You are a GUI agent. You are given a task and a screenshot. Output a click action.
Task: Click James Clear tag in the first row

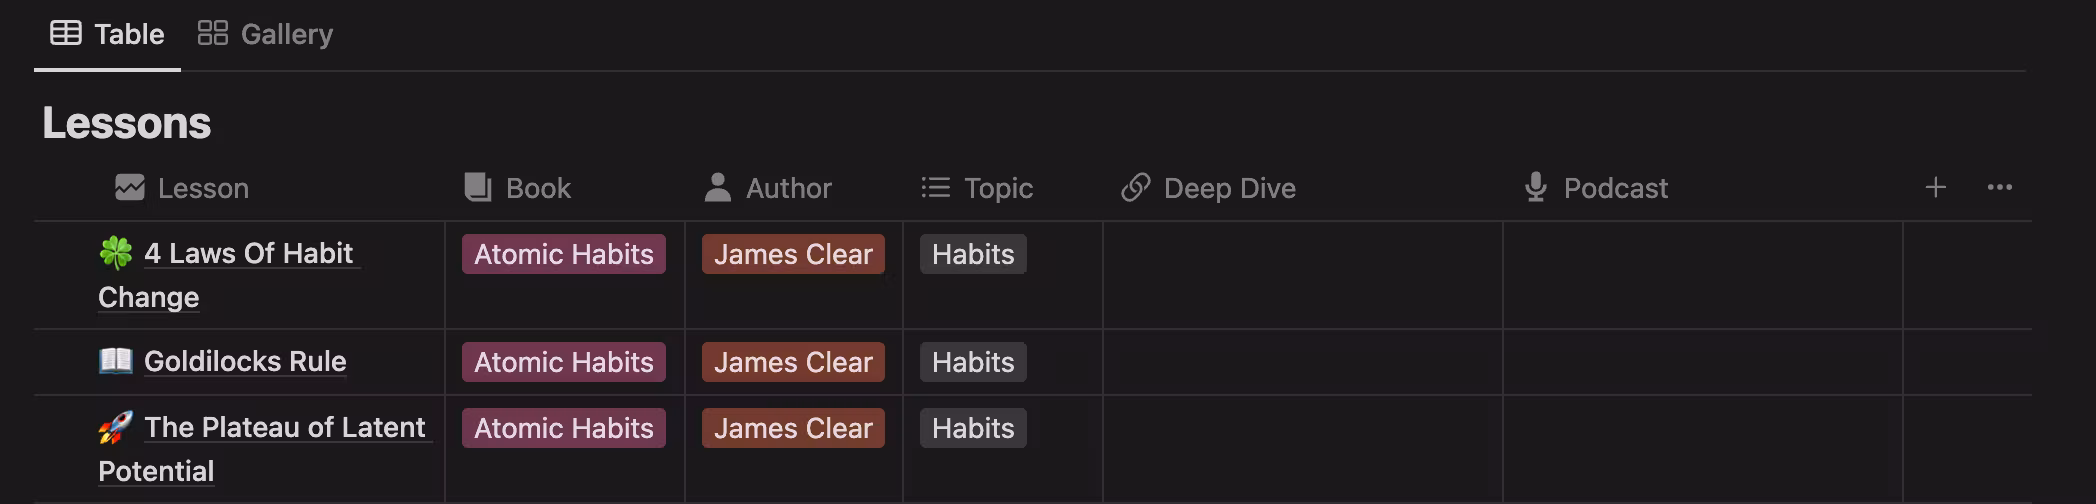tap(793, 254)
